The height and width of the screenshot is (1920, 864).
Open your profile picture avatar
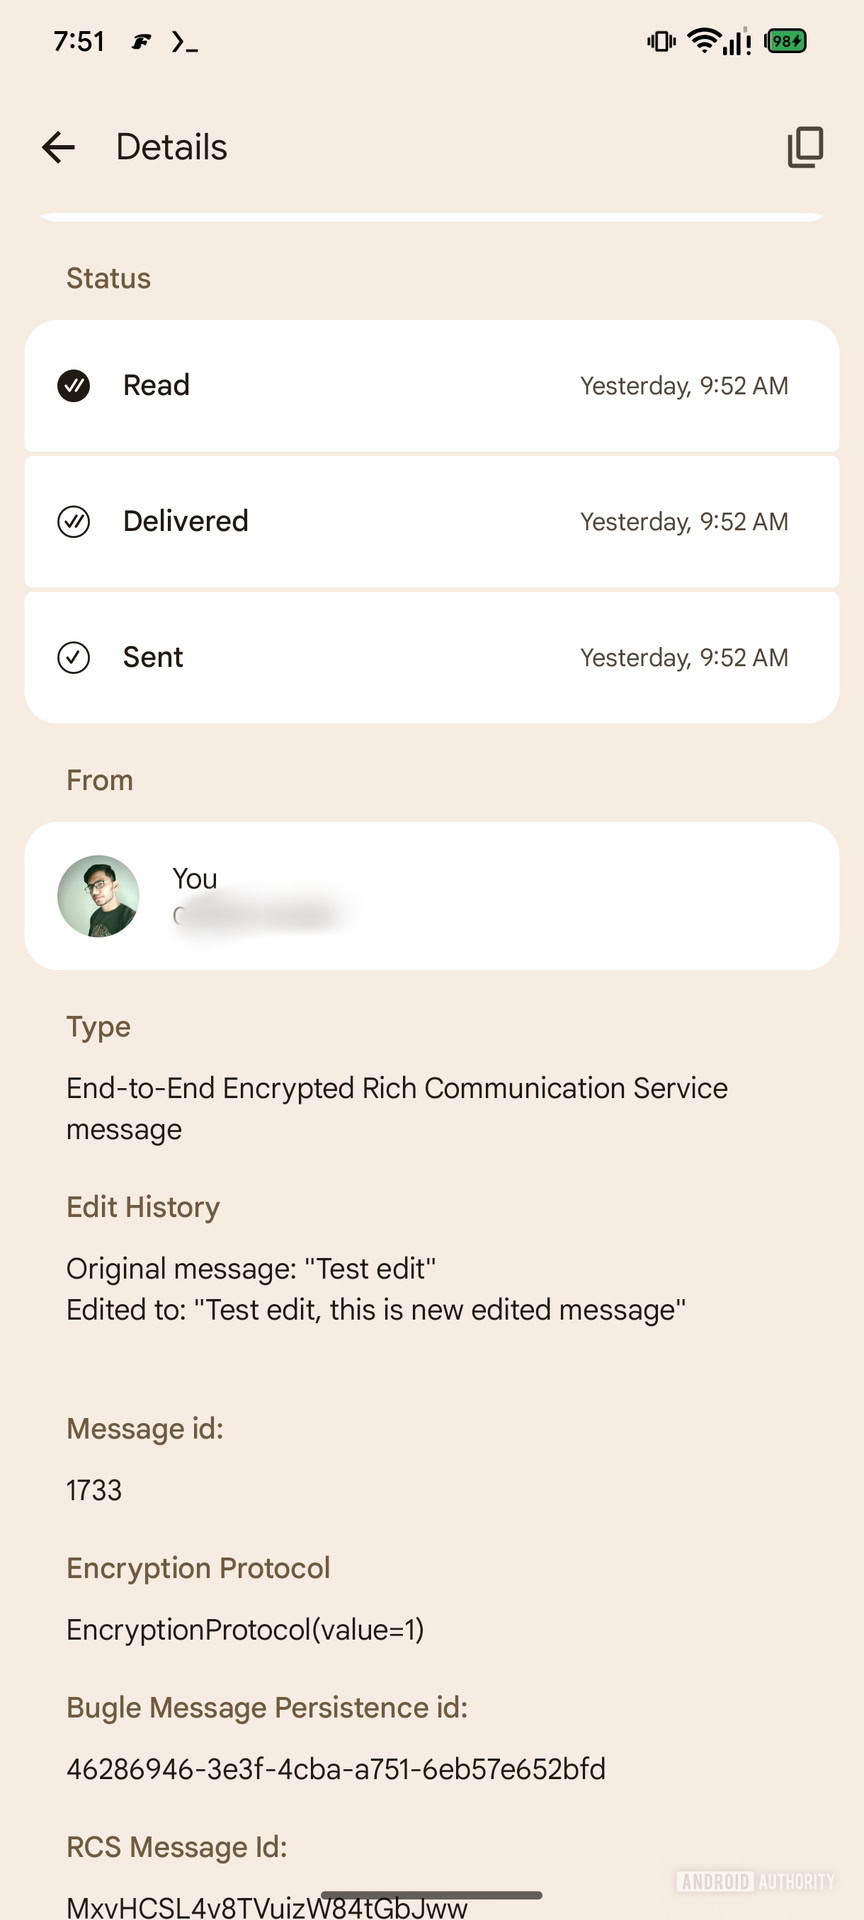[99, 895]
